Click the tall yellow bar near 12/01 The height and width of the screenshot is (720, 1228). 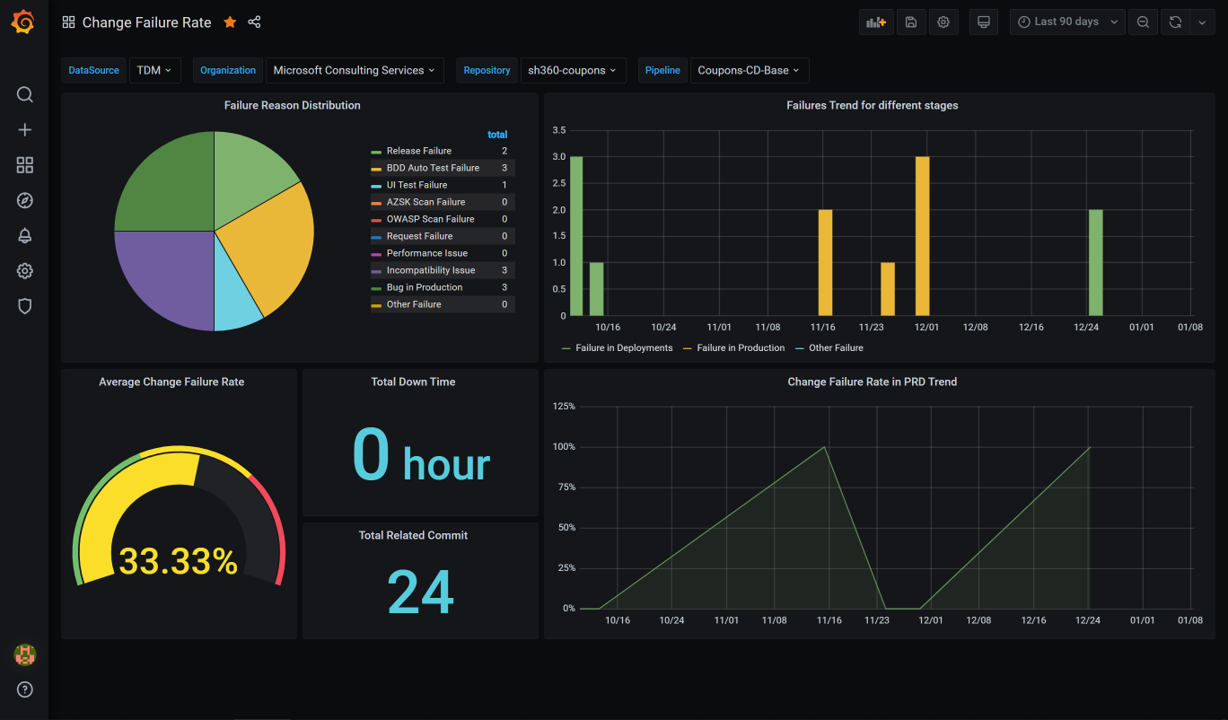[922, 236]
